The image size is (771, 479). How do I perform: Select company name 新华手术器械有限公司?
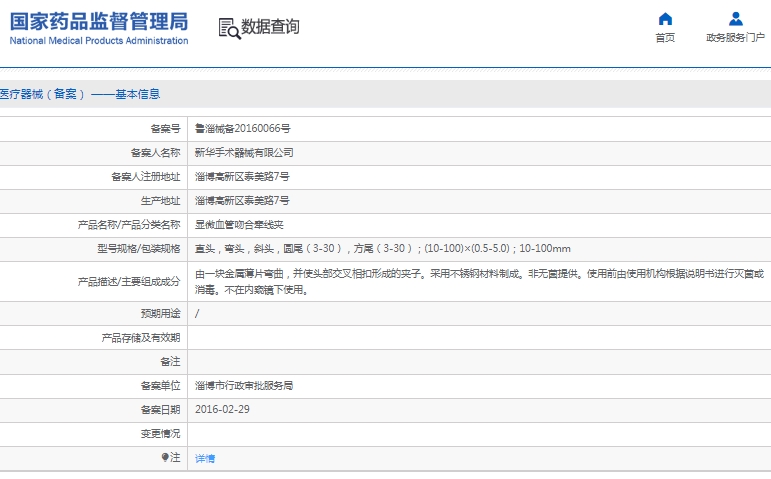click(x=244, y=152)
